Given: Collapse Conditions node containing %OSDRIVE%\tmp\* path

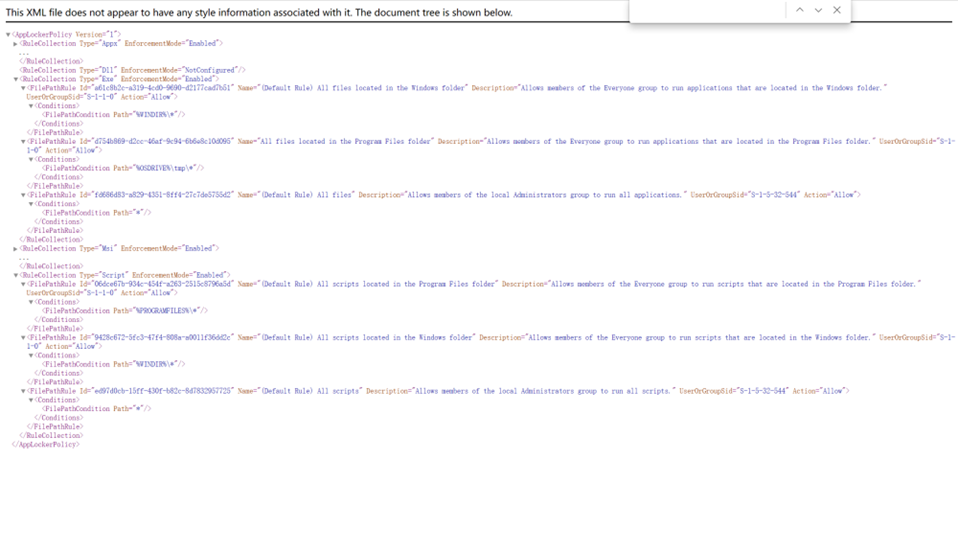Looking at the screenshot, I should 31,159.
